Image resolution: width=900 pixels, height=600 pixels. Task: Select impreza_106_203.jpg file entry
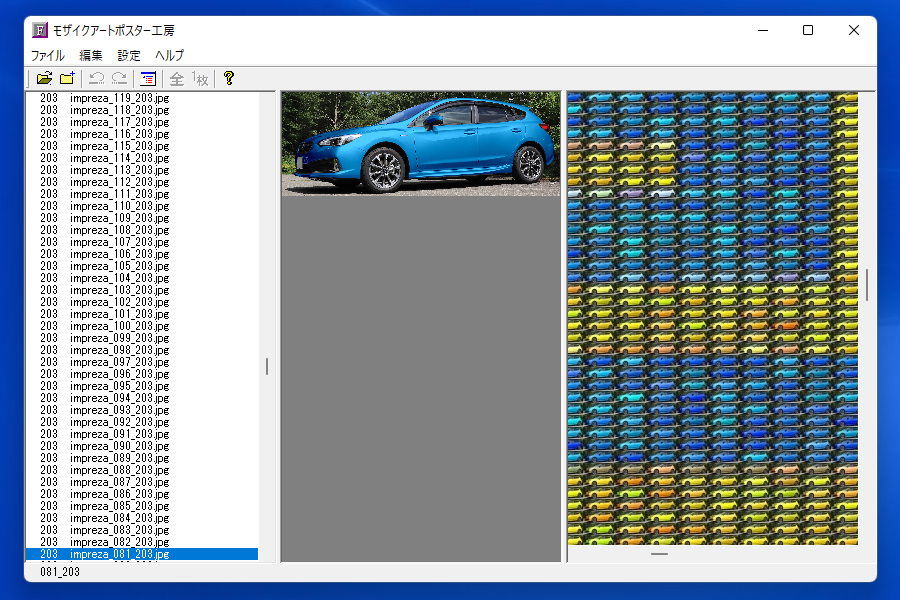(x=142, y=254)
